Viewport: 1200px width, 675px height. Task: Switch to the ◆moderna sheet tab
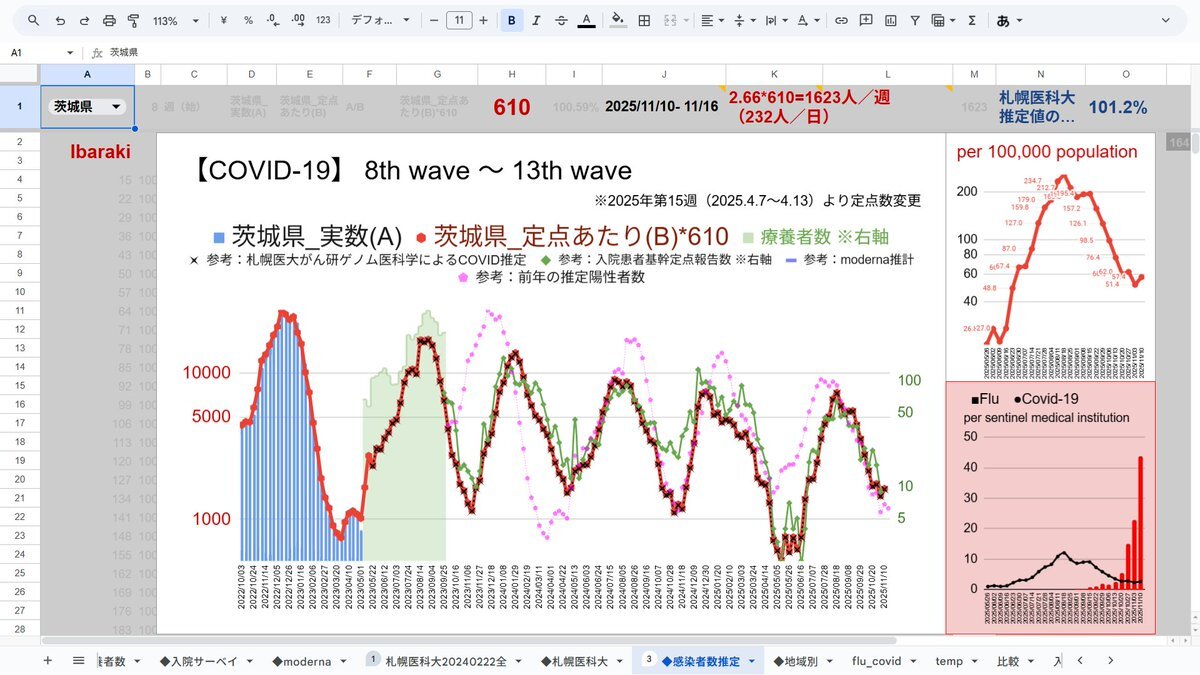coord(308,661)
